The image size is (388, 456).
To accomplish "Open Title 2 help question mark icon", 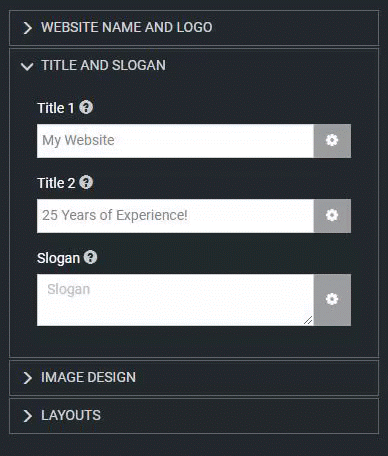I will point(86,182).
